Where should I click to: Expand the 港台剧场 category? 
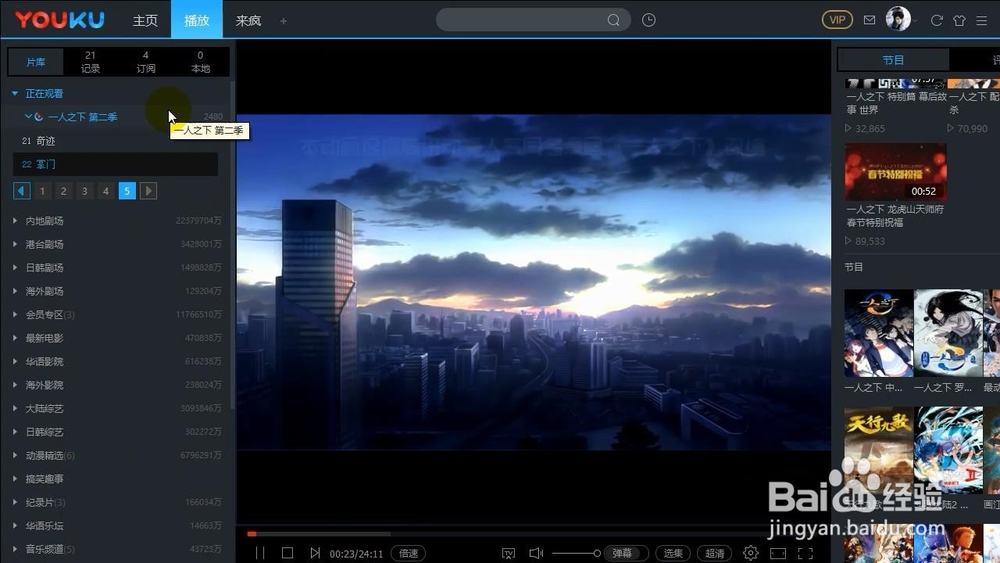[x=14, y=244]
